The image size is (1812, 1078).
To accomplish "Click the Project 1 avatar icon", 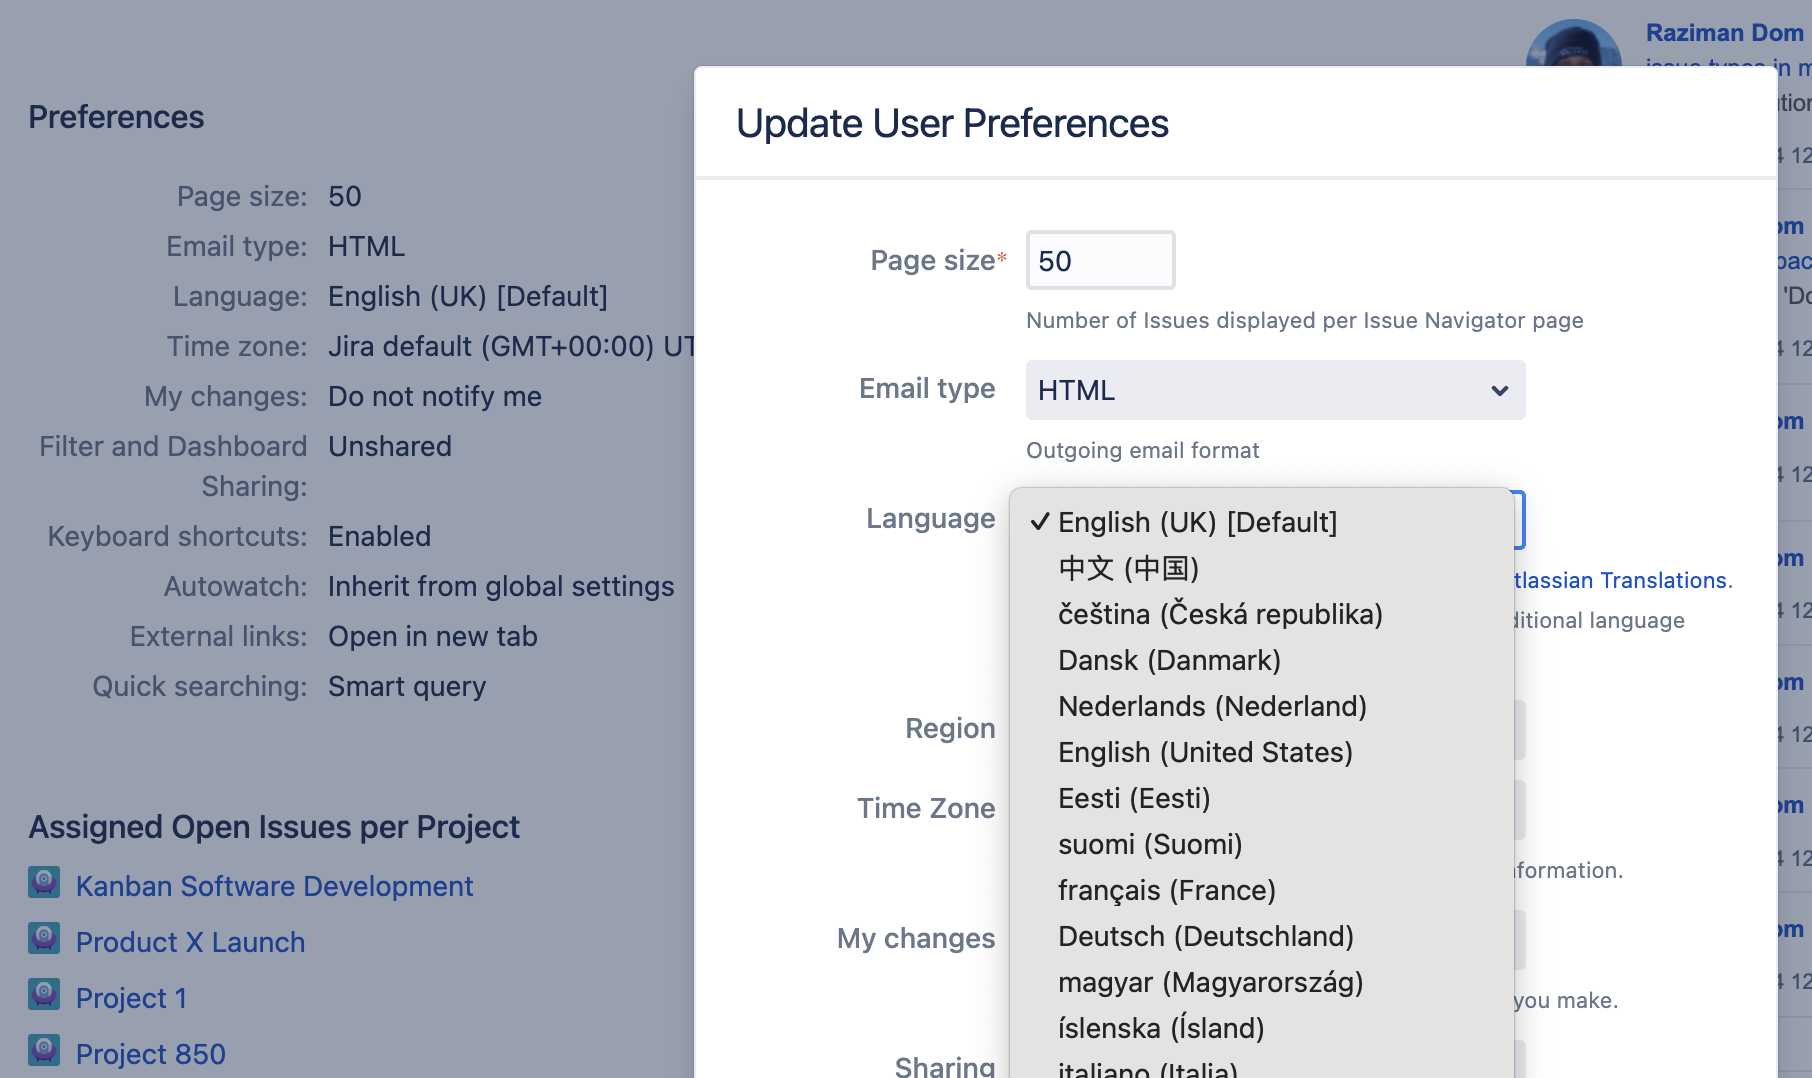I will pyautogui.click(x=44, y=994).
